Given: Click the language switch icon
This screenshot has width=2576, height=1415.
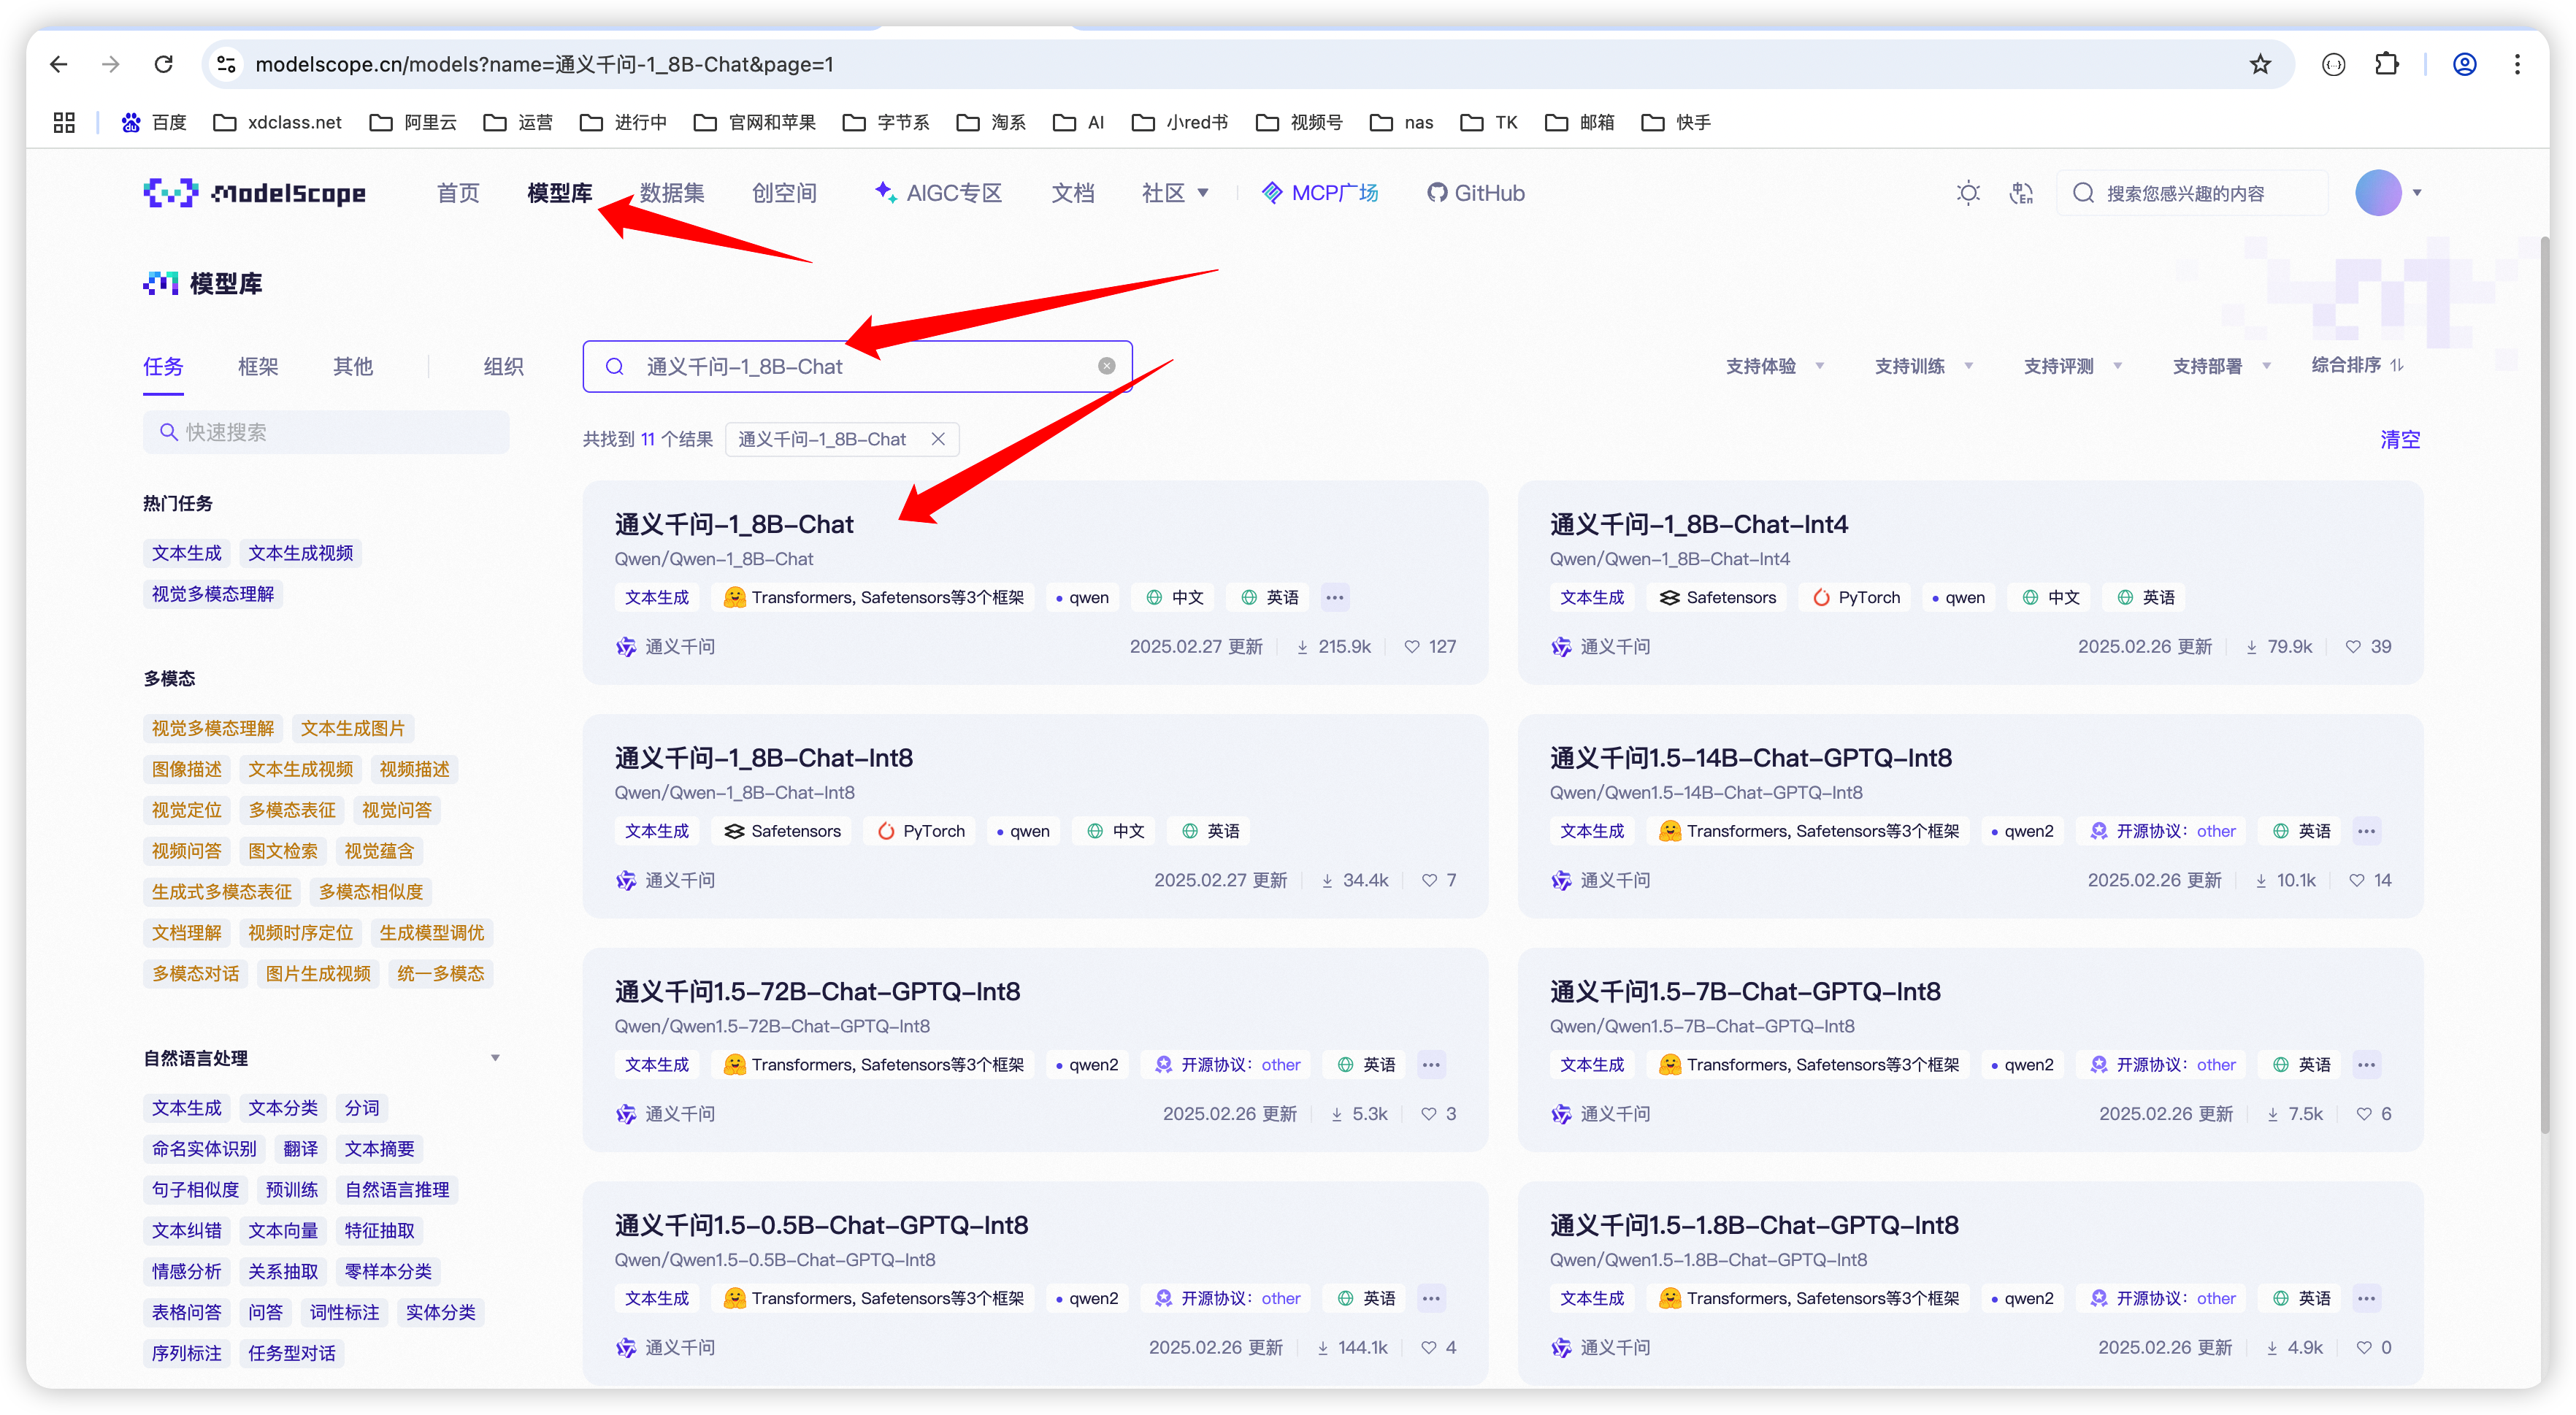Looking at the screenshot, I should (2021, 193).
